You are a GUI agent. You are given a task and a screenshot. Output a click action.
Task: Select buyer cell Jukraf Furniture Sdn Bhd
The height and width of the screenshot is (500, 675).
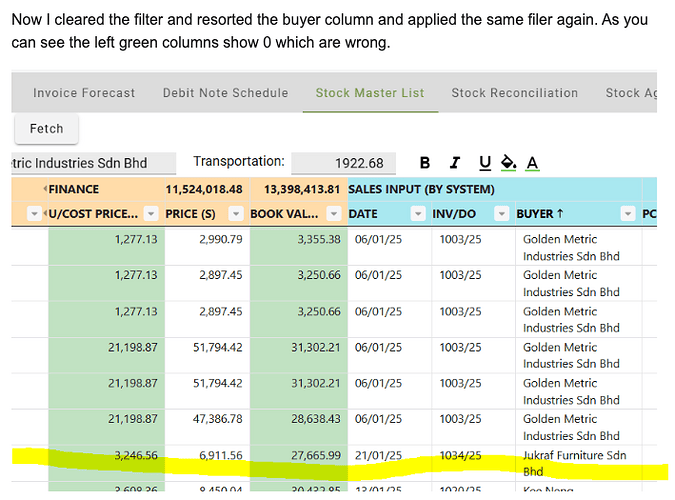pyautogui.click(x=579, y=463)
